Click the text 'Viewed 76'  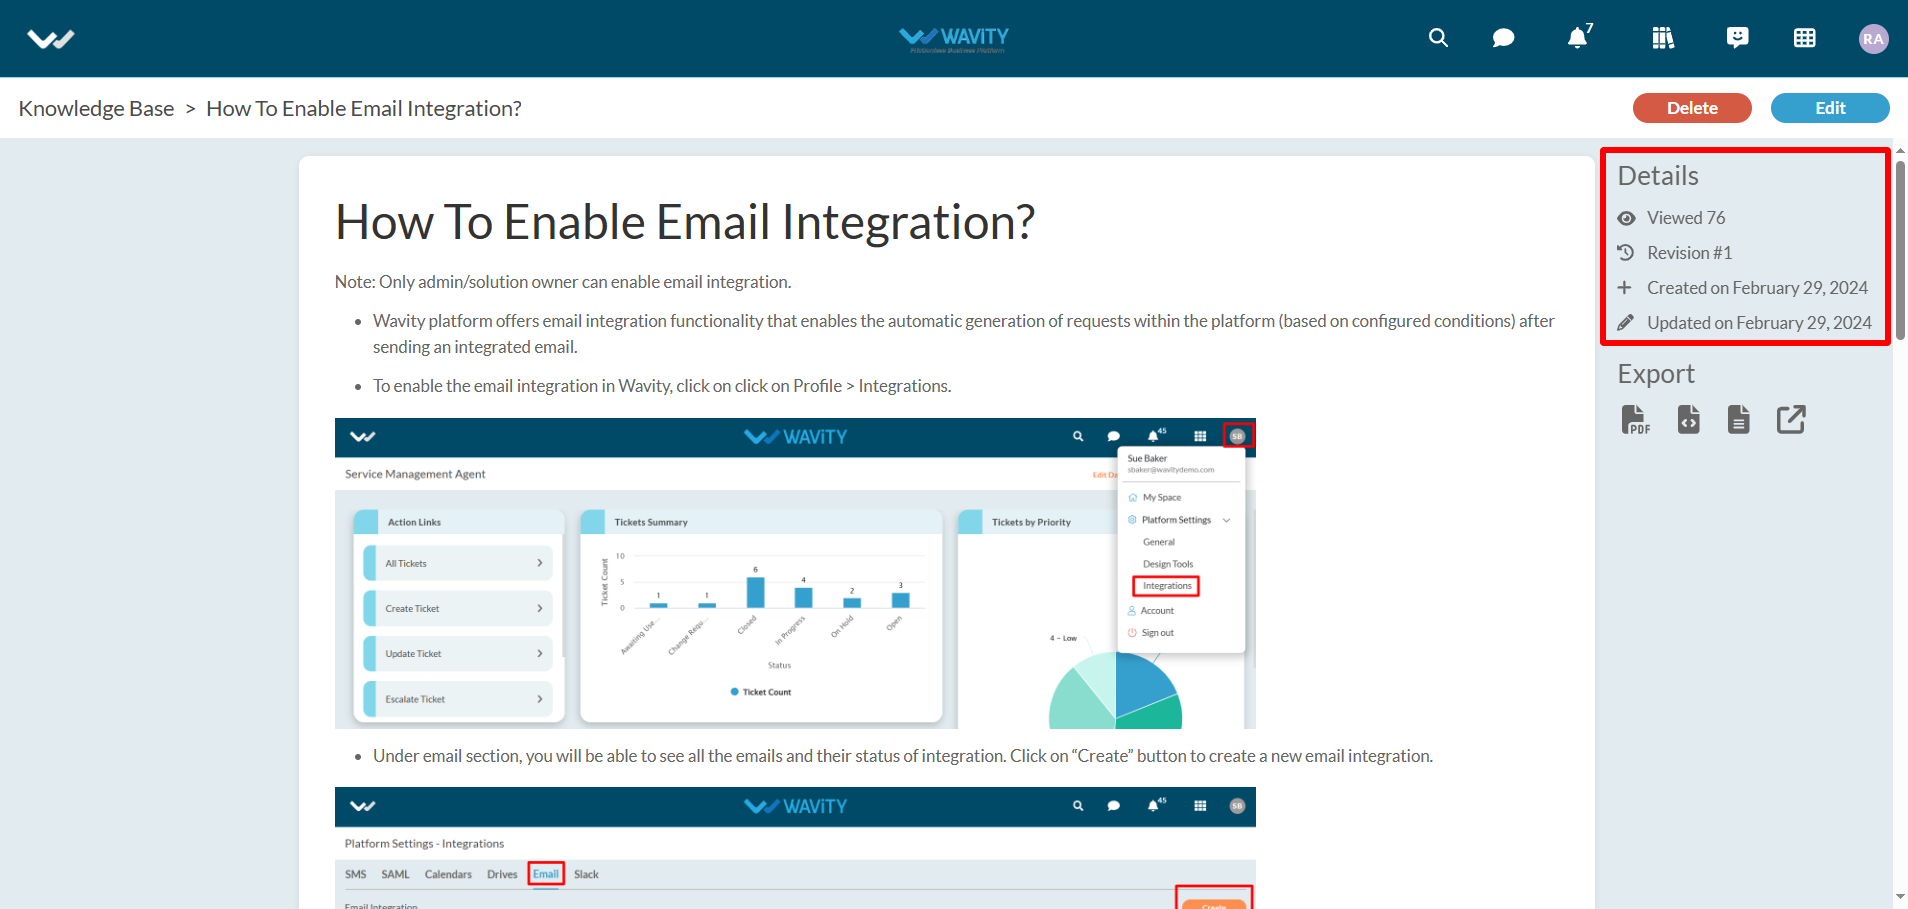[1686, 218]
